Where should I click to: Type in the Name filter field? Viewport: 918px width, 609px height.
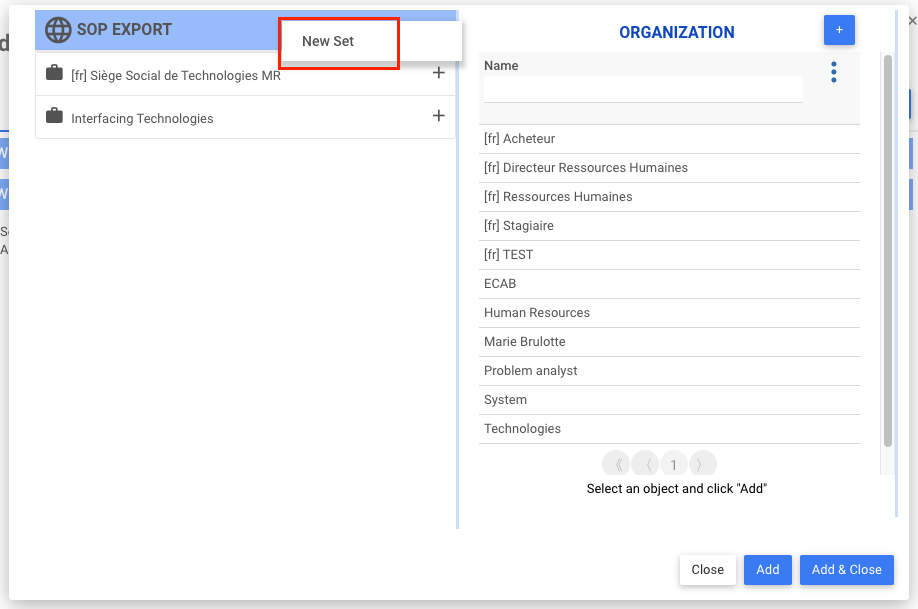pyautogui.click(x=643, y=89)
